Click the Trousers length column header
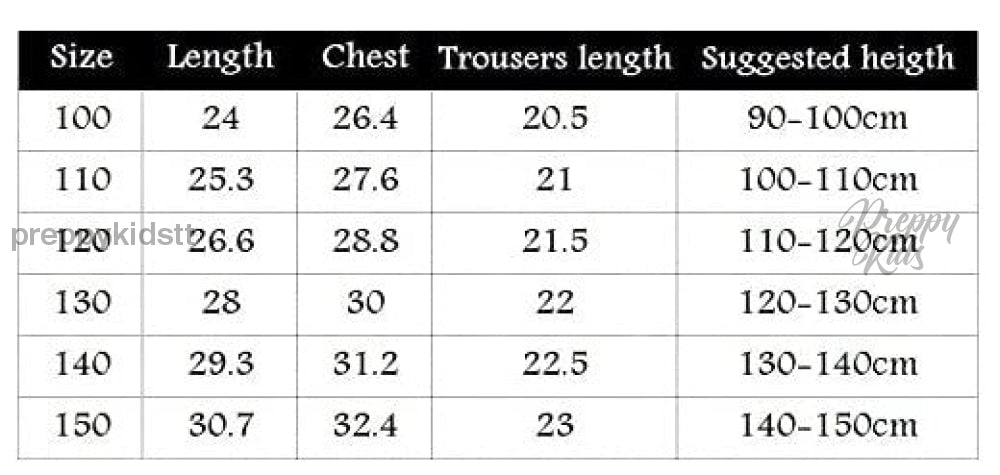Viewport: 1000px width, 475px height. point(554,58)
